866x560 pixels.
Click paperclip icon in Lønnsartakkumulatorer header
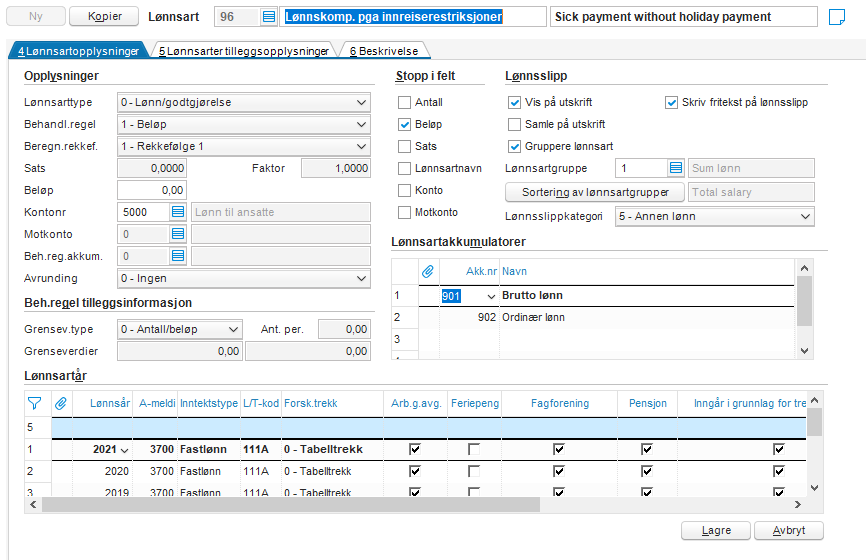click(427, 271)
